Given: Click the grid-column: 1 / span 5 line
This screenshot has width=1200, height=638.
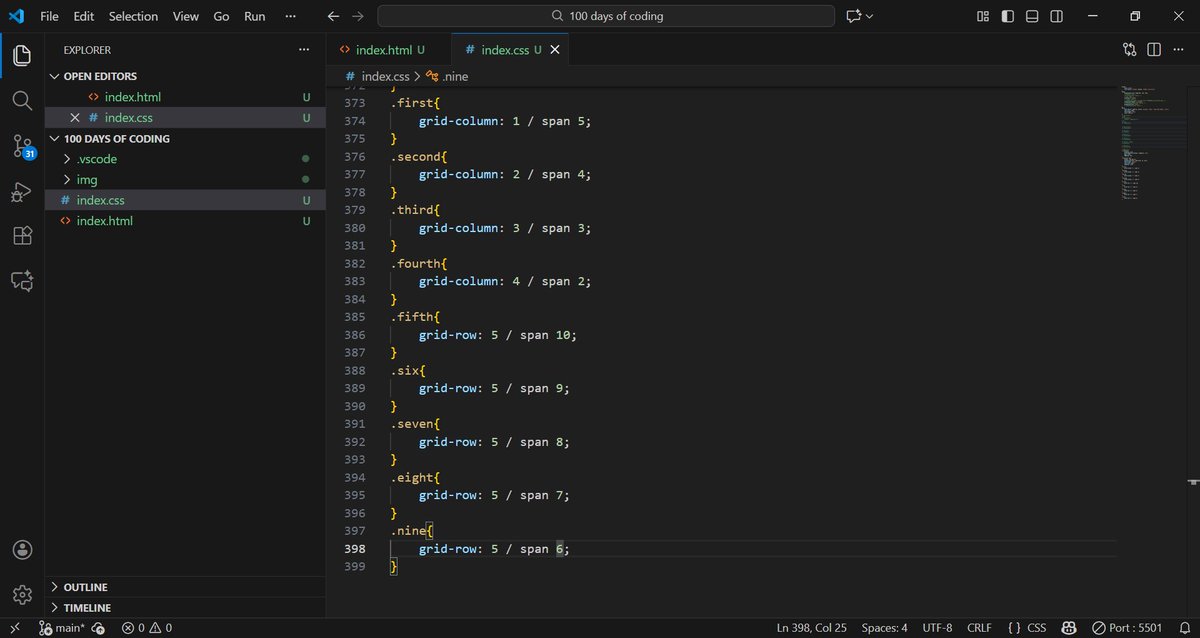Looking at the screenshot, I should coord(505,121).
